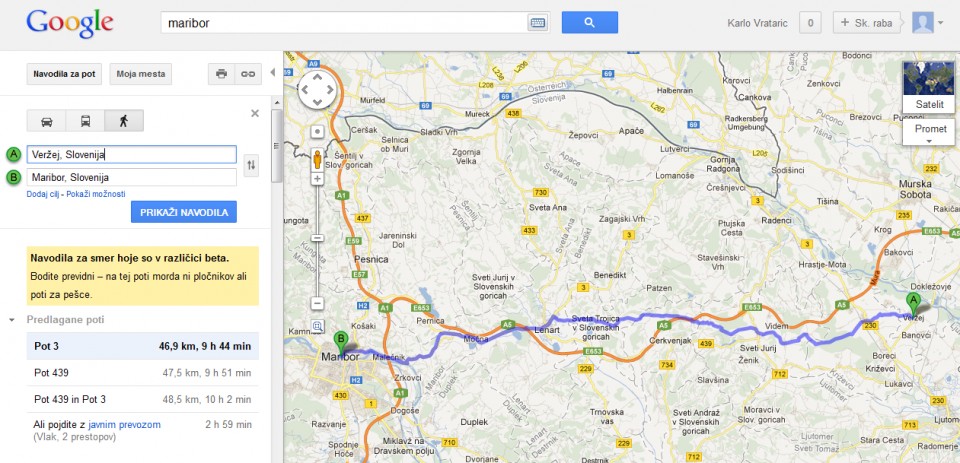Select the walking directions icon
The height and width of the screenshot is (463, 960).
click(124, 121)
